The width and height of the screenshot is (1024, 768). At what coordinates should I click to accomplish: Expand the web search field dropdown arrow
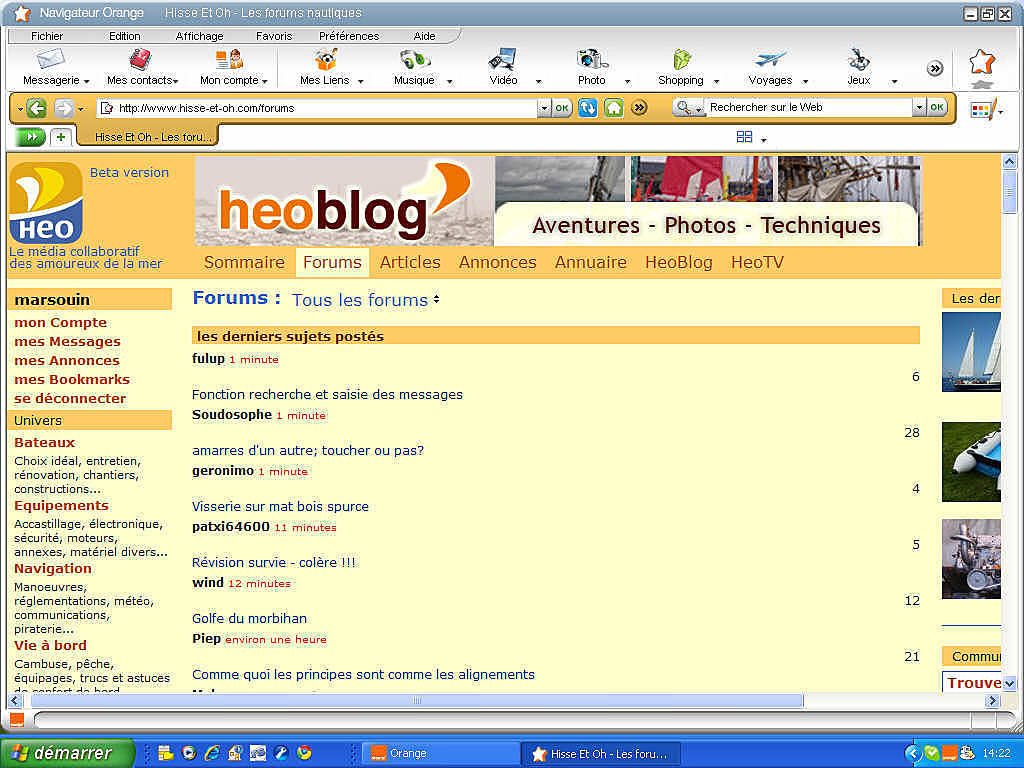click(919, 107)
